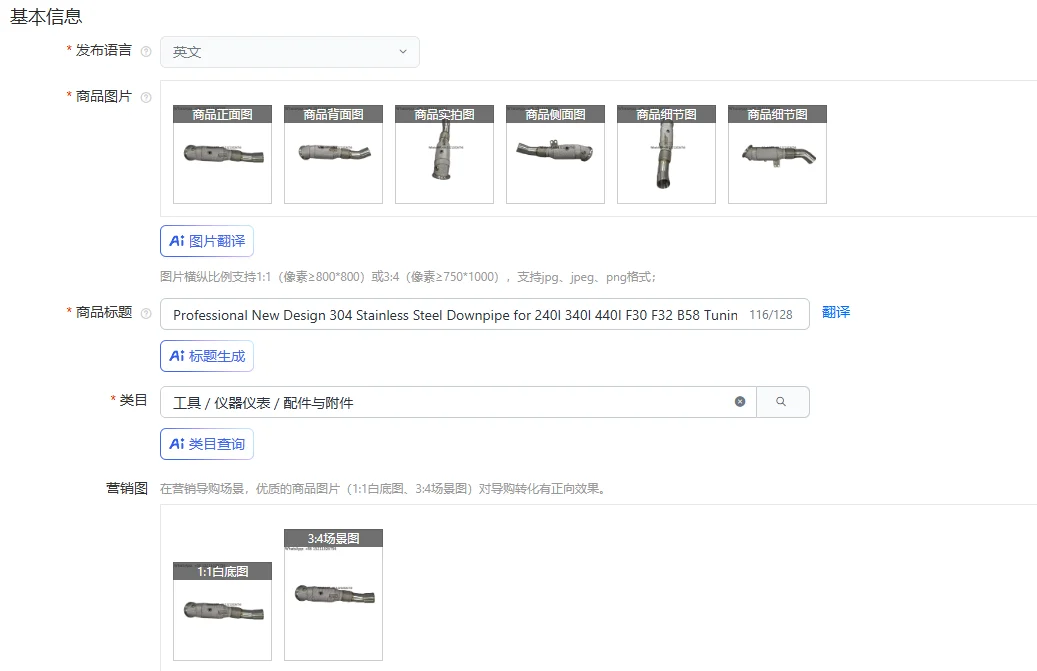Click the 类目 field showing 工具 / 仪器仪表
The height and width of the screenshot is (671, 1037).
458,402
